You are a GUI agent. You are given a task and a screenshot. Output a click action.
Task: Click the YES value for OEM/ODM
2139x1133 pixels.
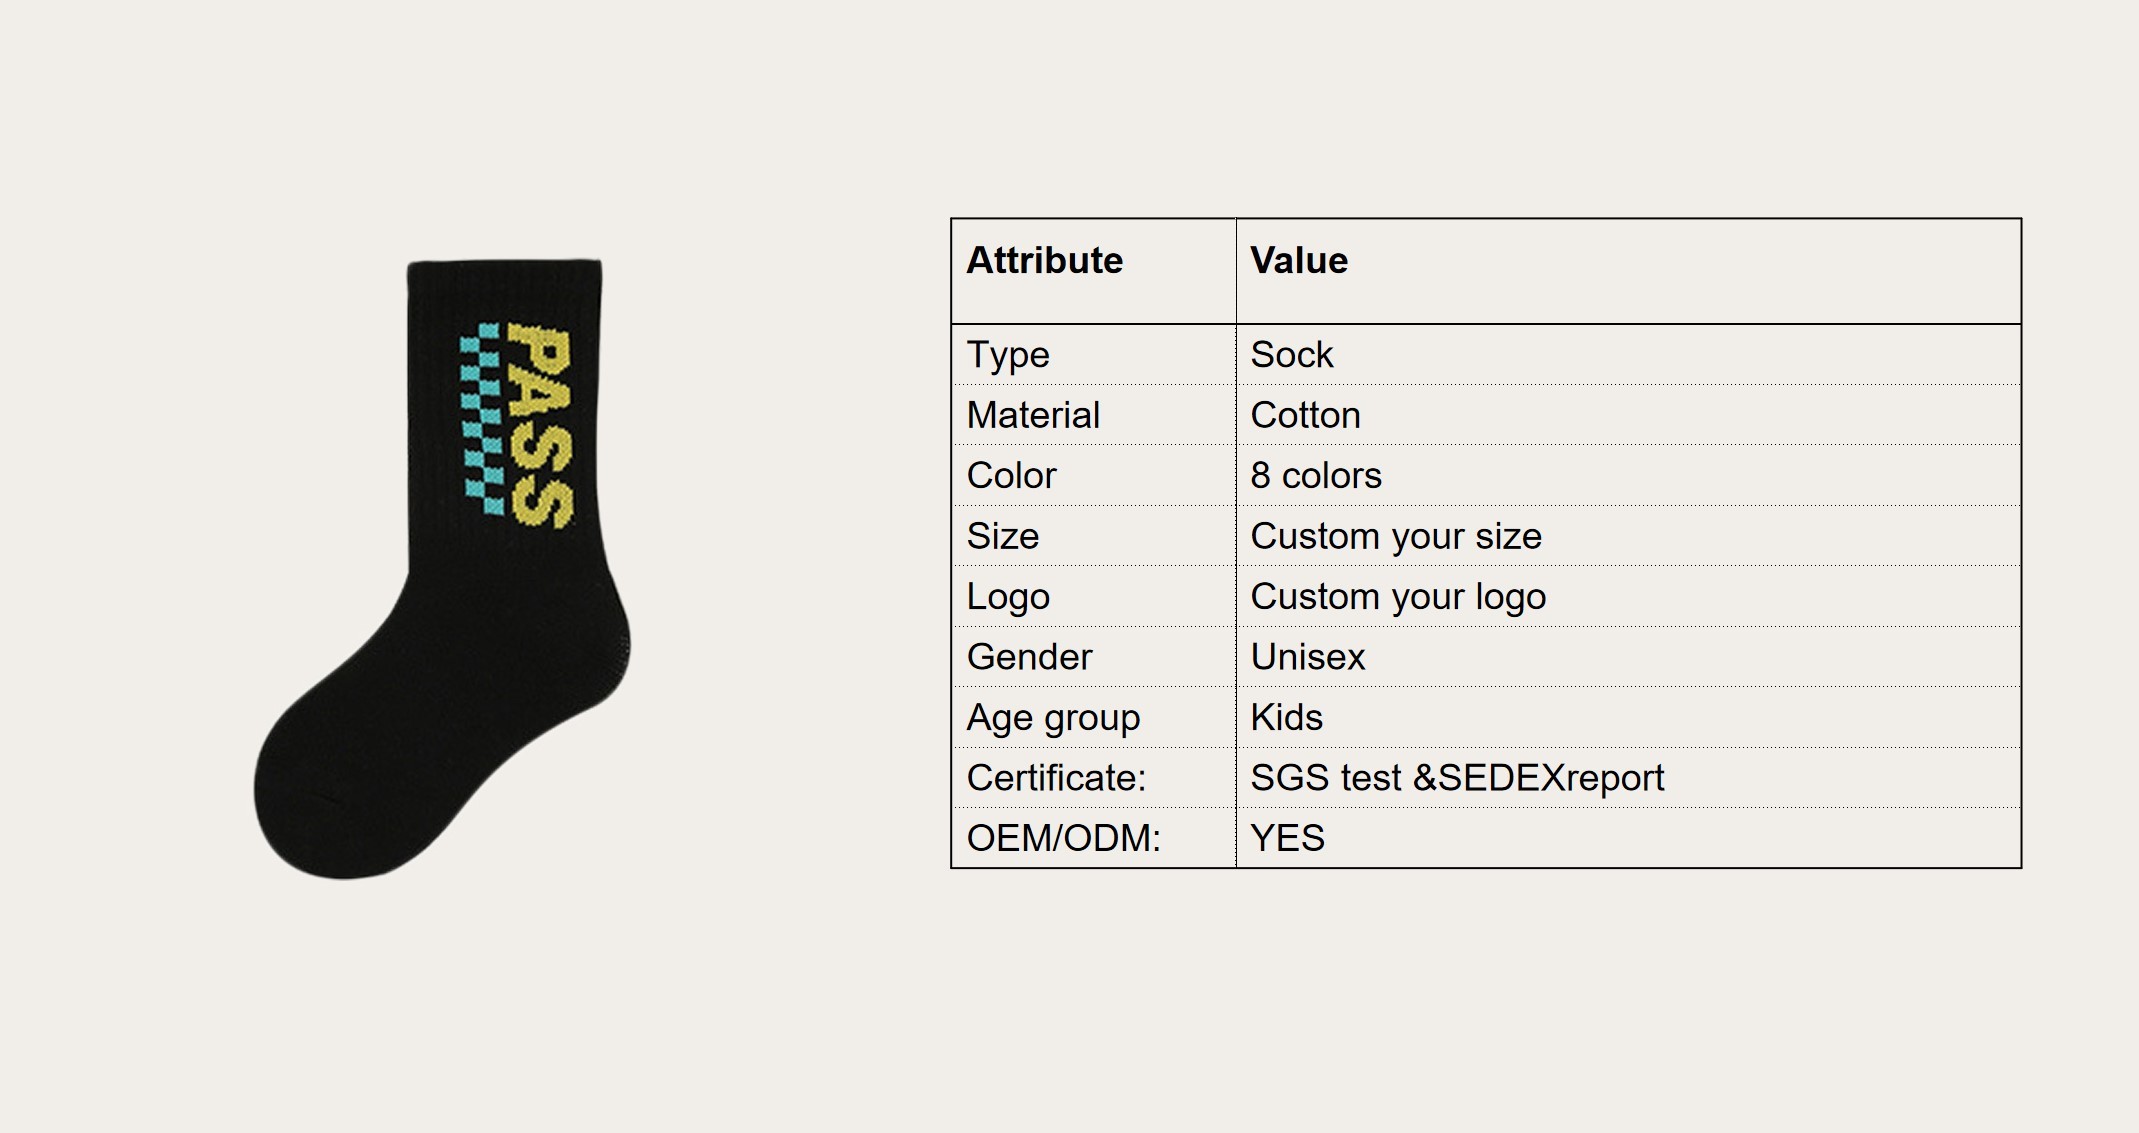click(x=1287, y=838)
